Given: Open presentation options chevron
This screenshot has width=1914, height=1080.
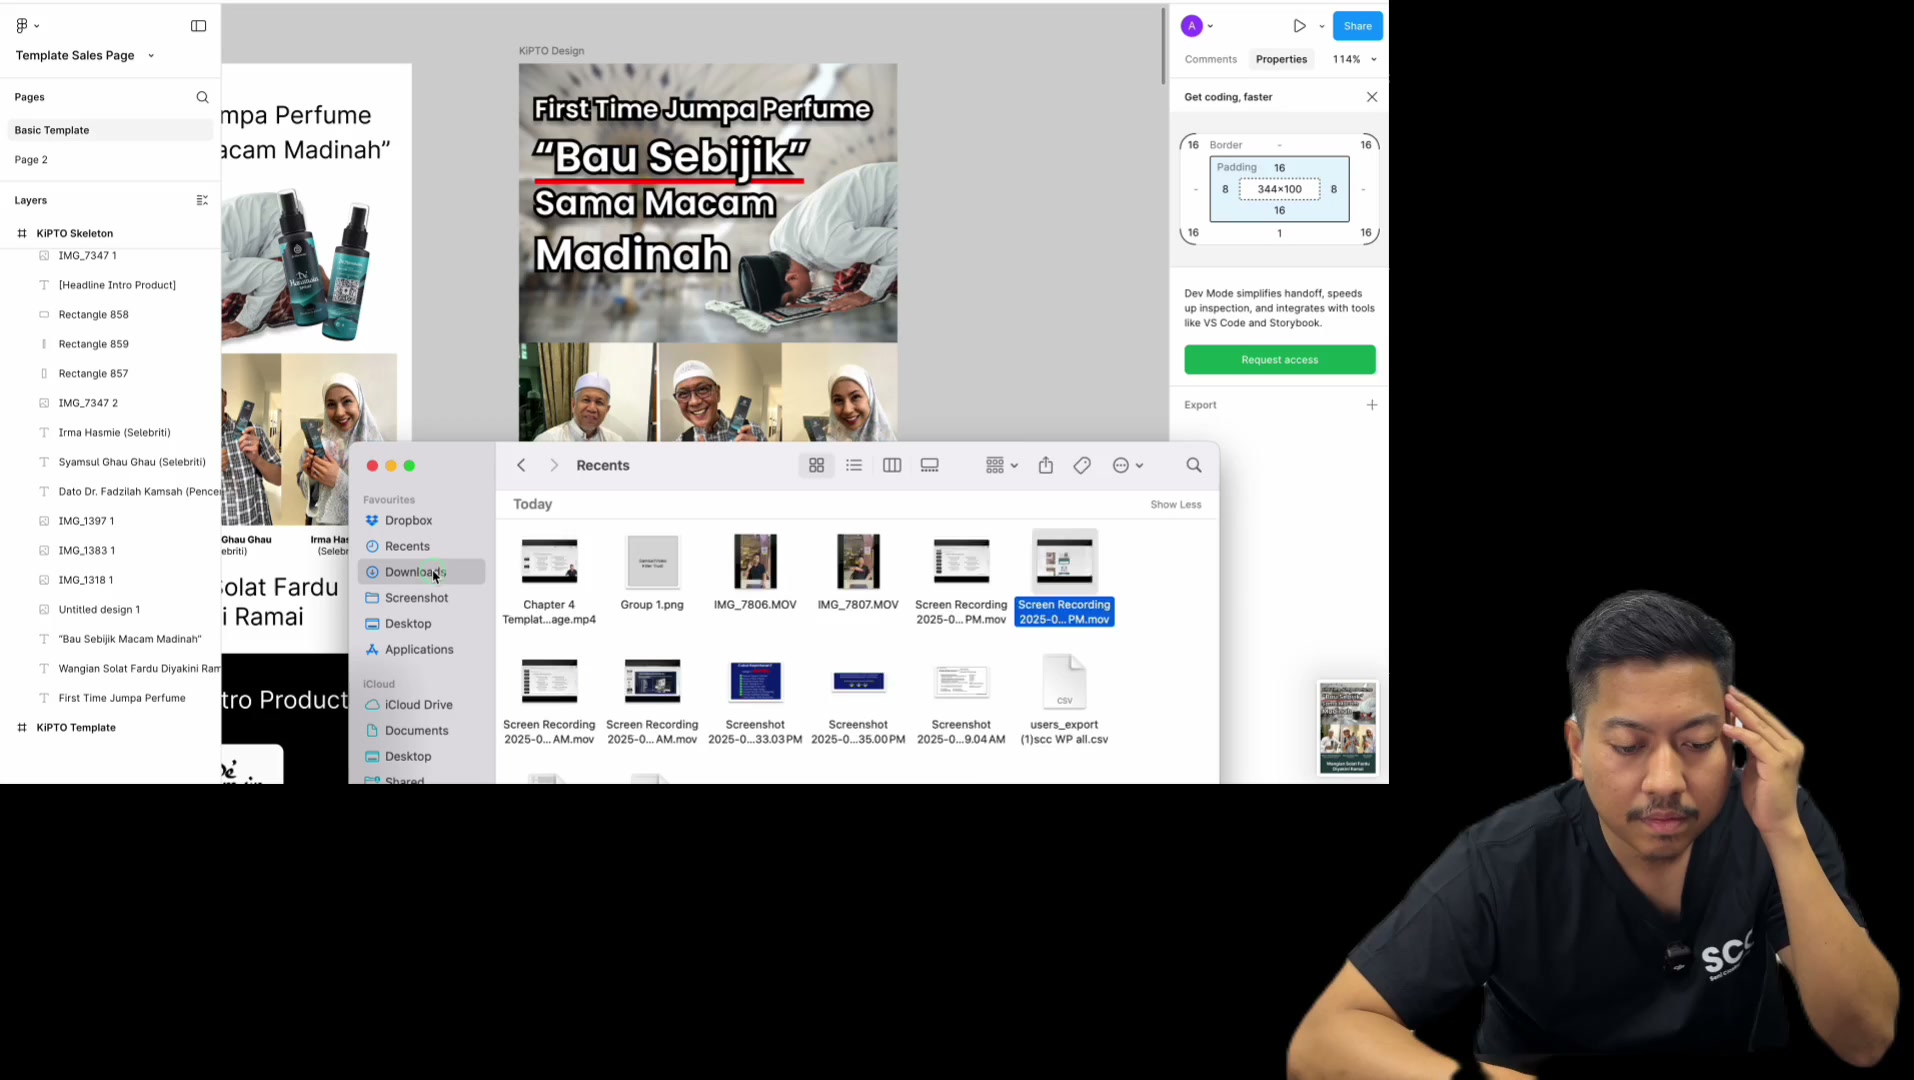Looking at the screenshot, I should click(x=1322, y=26).
